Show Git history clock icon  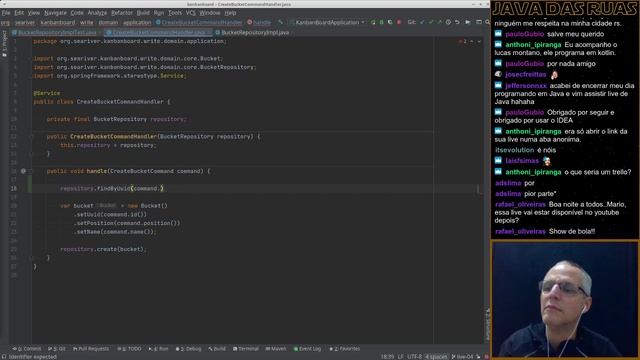(x=448, y=22)
